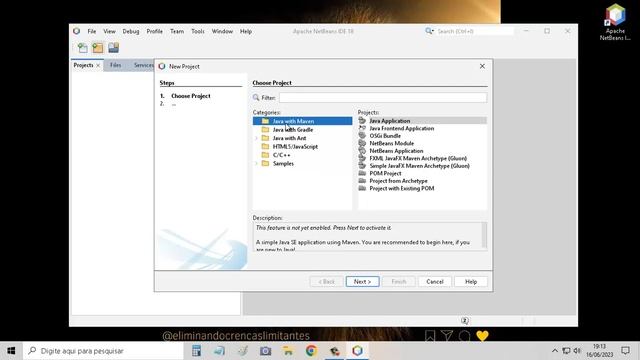The width and height of the screenshot is (640, 360).
Task: Select NetBeans Application project type
Action: (x=396, y=151)
